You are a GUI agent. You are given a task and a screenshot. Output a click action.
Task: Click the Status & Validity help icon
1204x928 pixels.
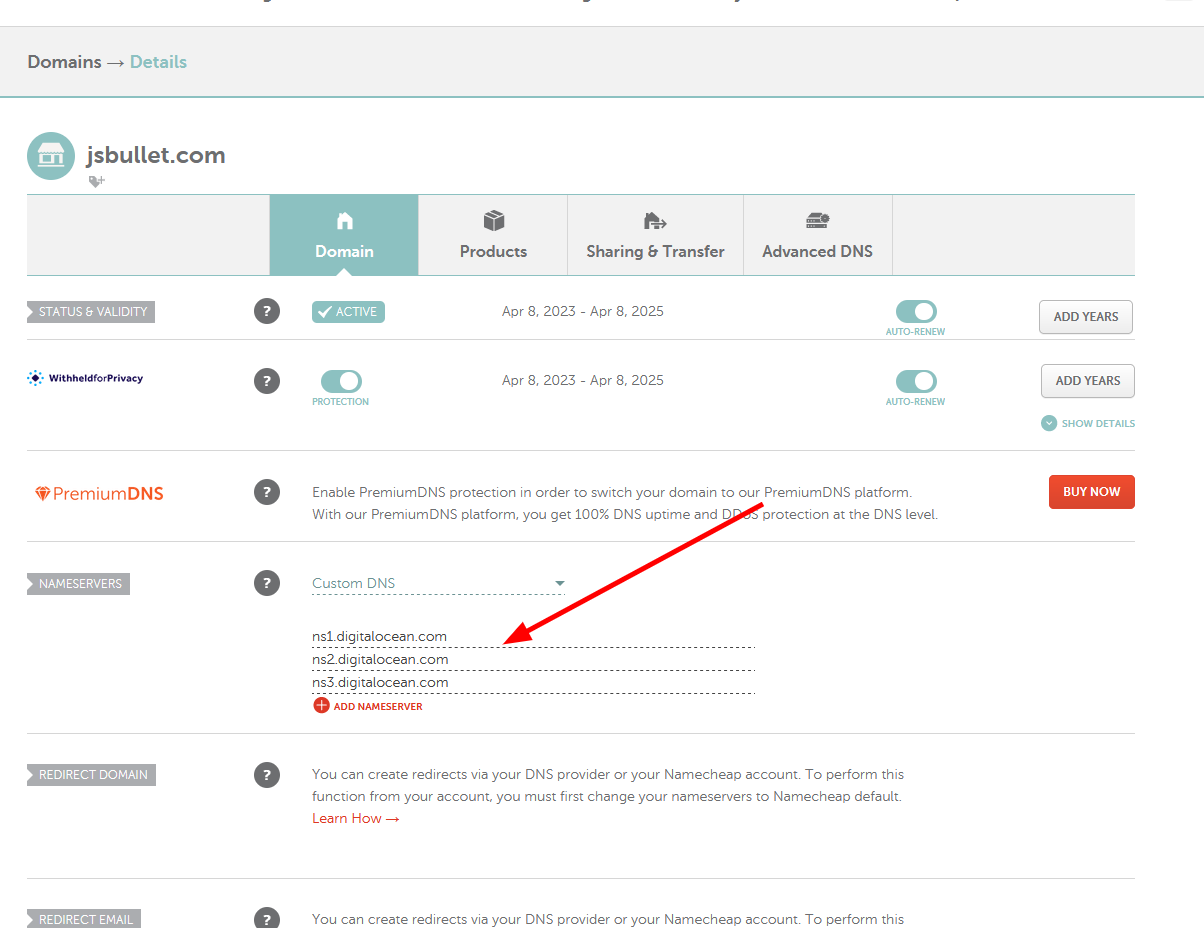[266, 311]
